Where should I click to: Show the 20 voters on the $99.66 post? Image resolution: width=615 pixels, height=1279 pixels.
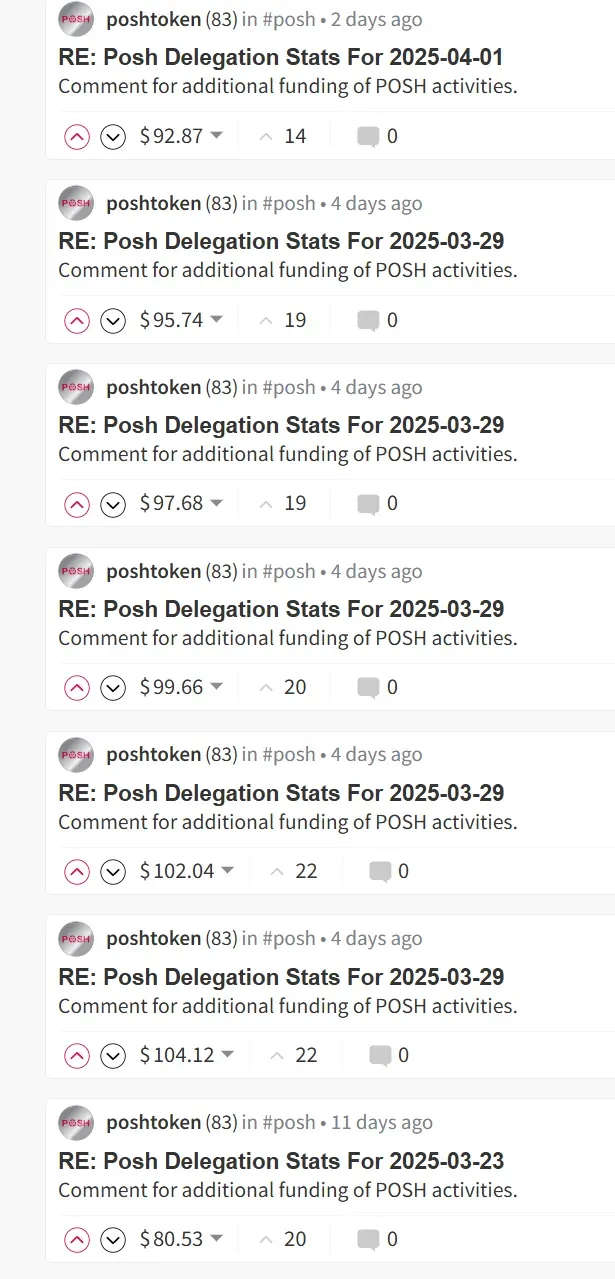click(283, 687)
